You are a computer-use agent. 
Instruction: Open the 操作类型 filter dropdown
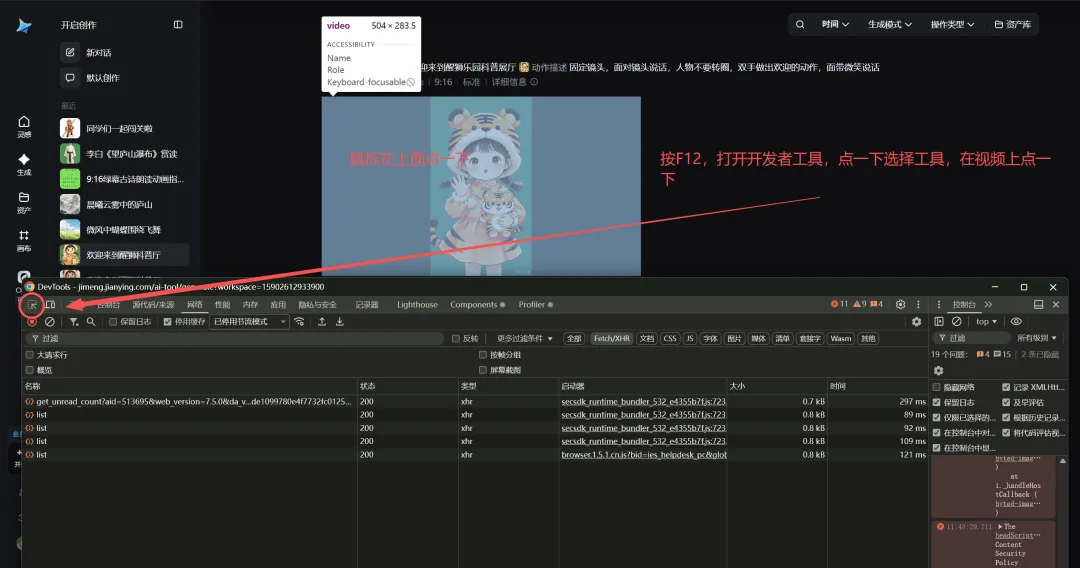953,24
